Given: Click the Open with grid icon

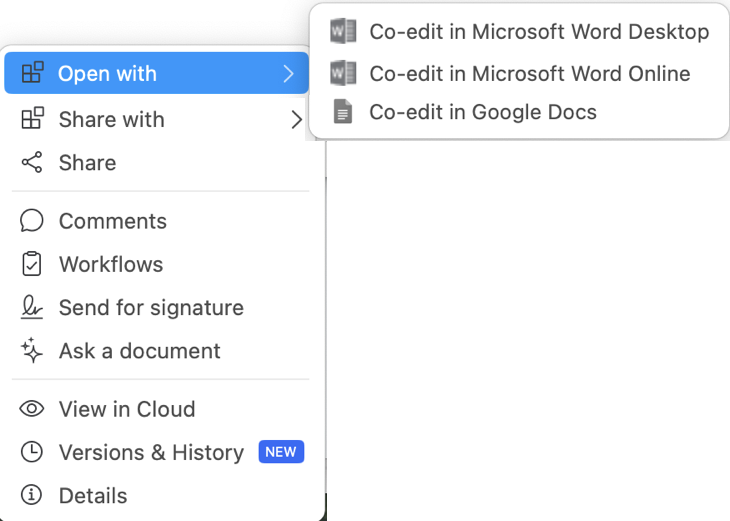Looking at the screenshot, I should coord(33,73).
